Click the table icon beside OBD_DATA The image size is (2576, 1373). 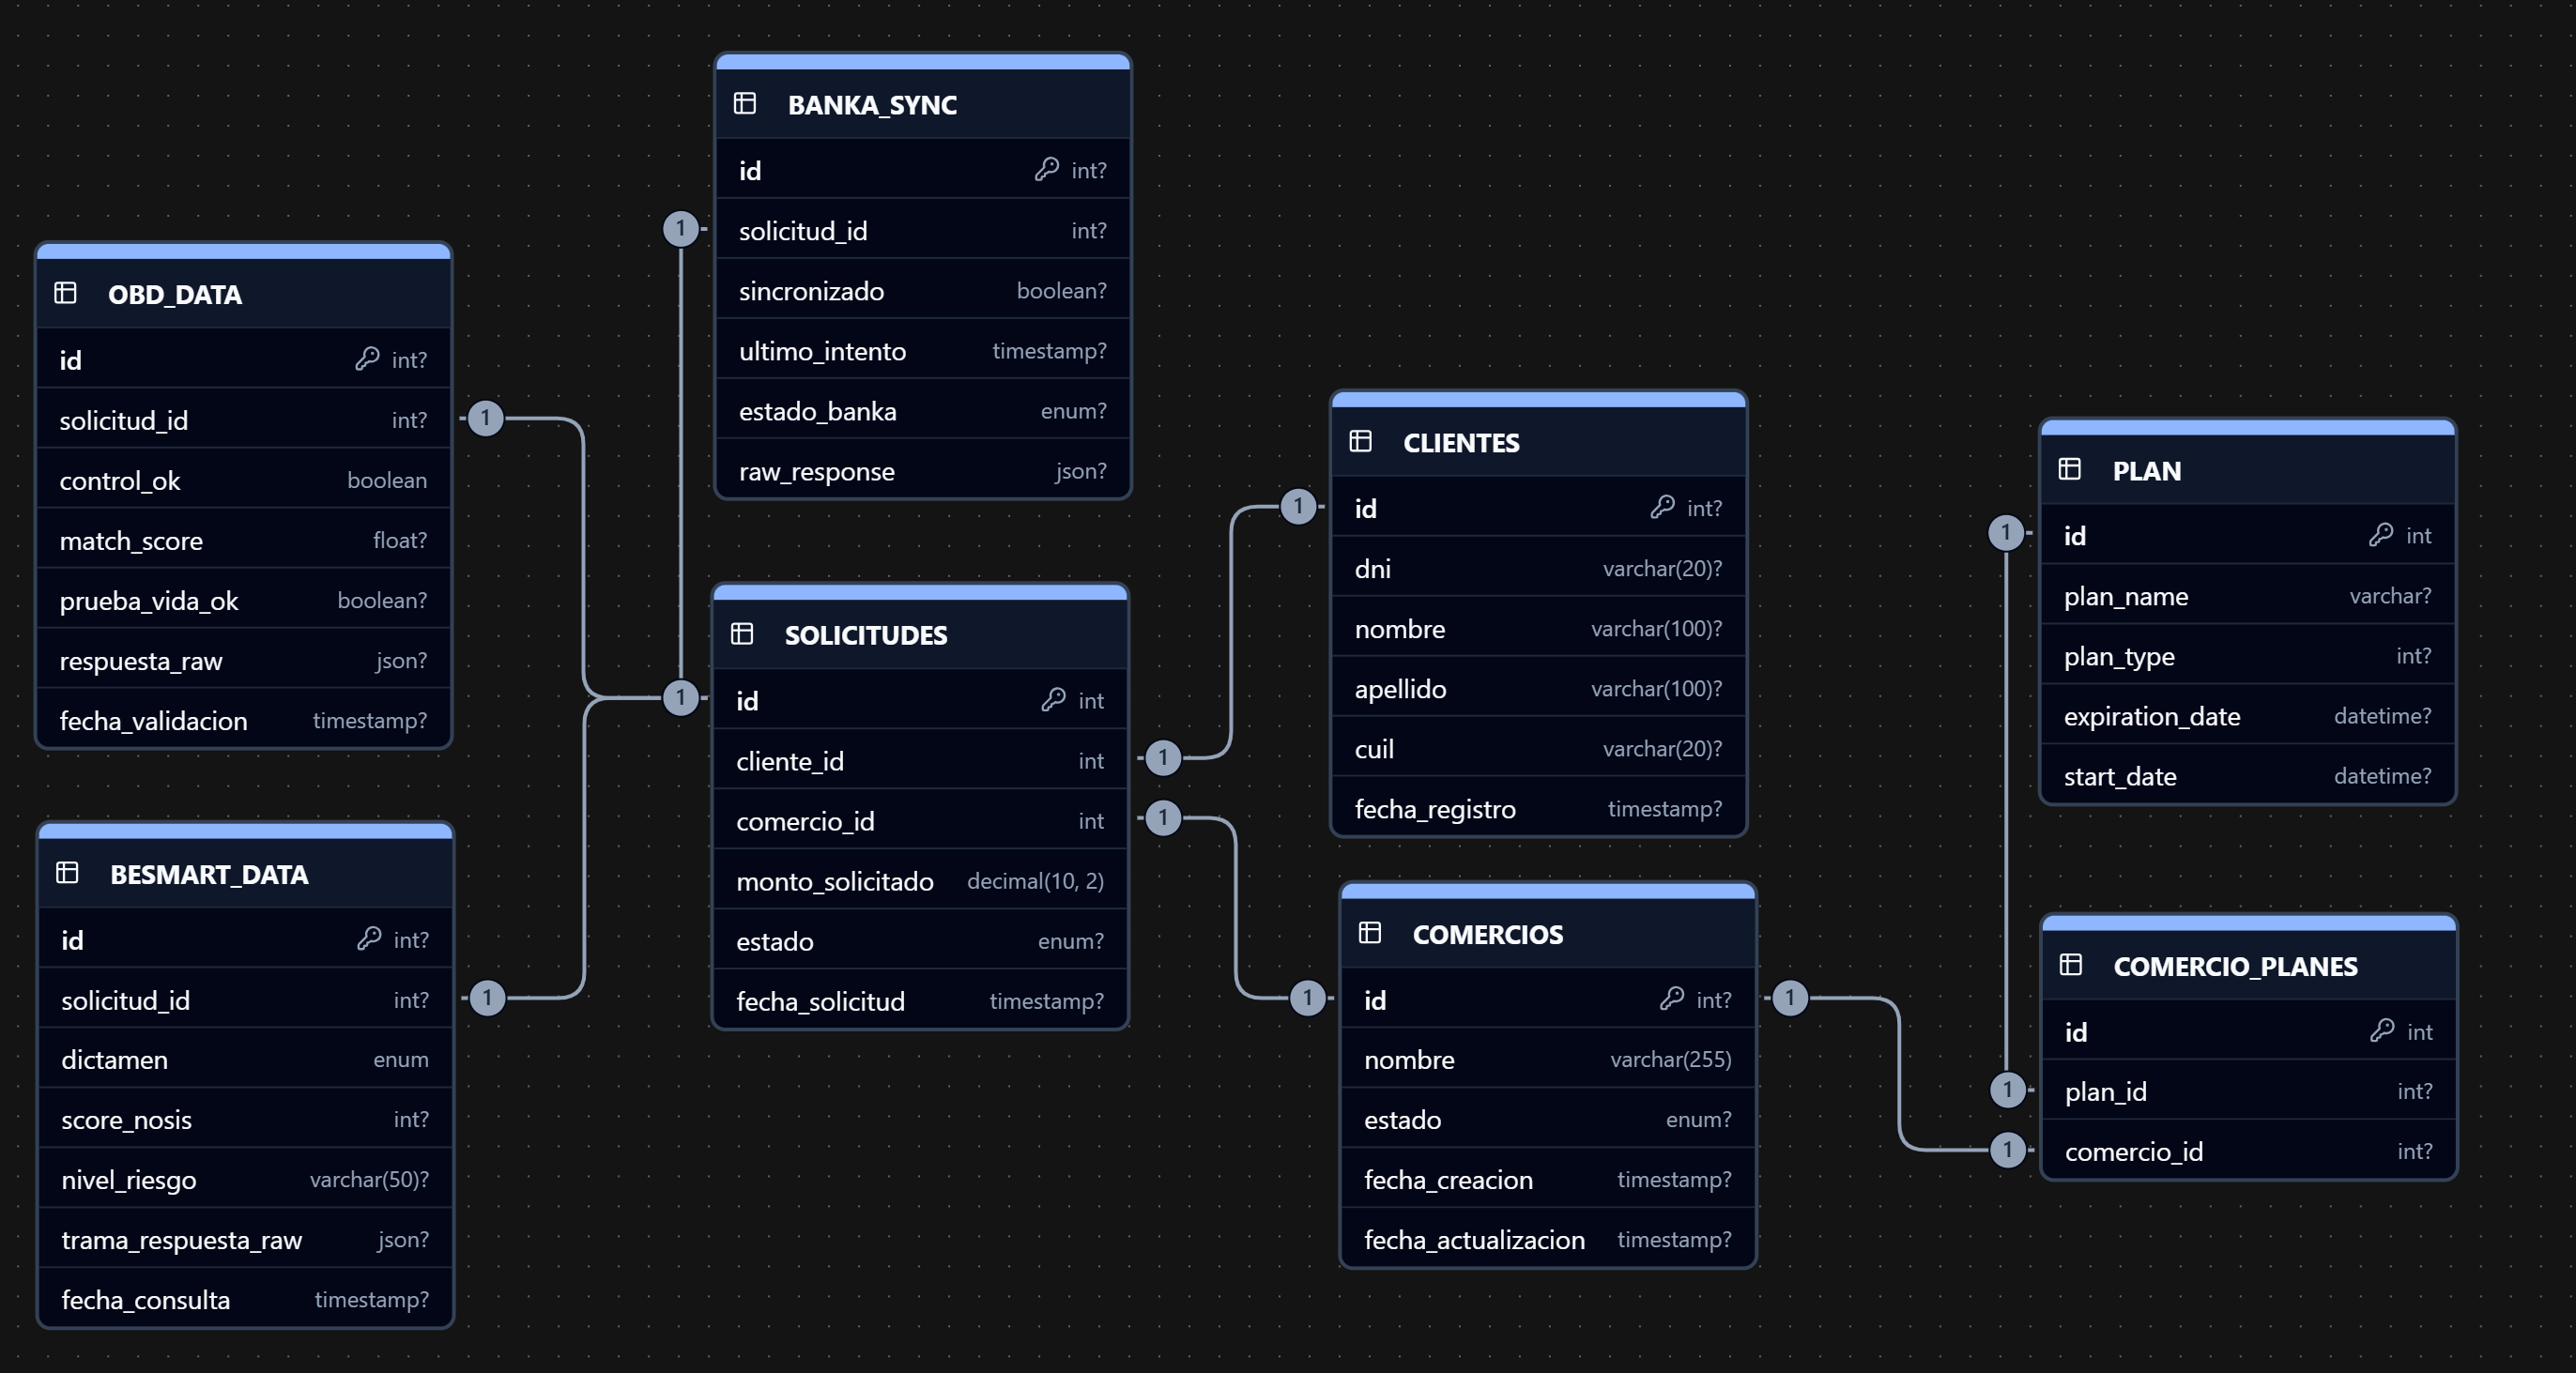click(65, 293)
